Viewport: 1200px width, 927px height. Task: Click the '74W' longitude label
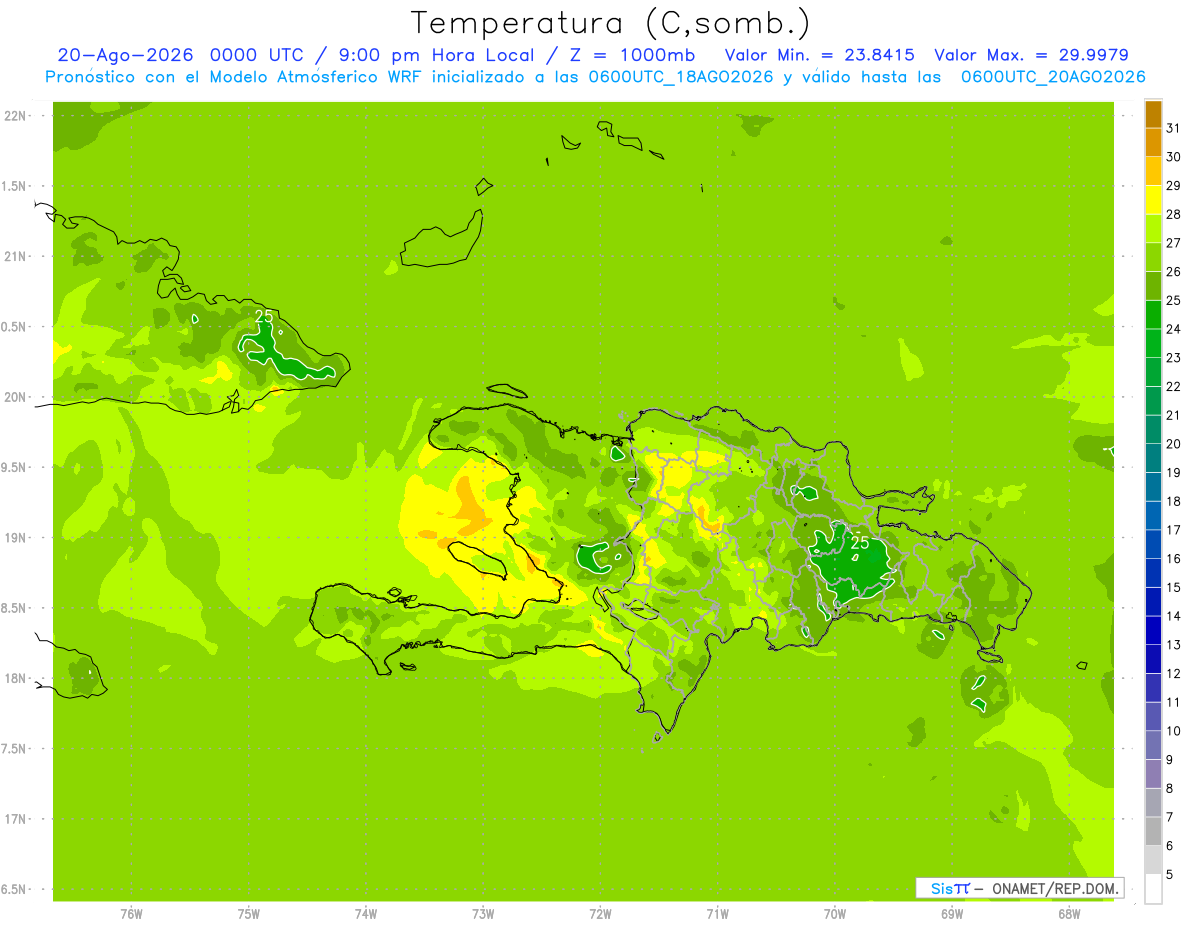[366, 914]
